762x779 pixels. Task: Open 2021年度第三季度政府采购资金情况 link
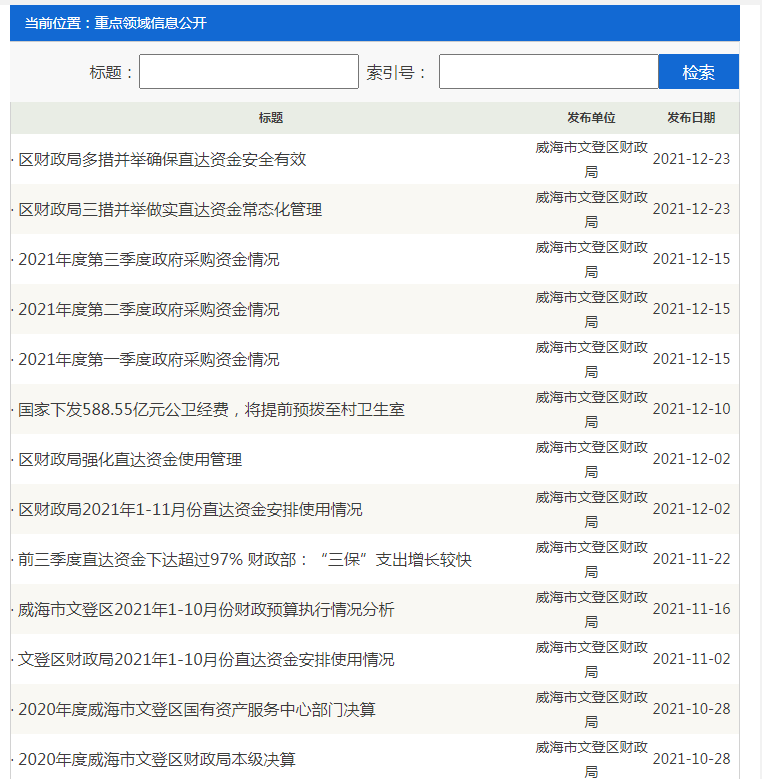(x=149, y=260)
